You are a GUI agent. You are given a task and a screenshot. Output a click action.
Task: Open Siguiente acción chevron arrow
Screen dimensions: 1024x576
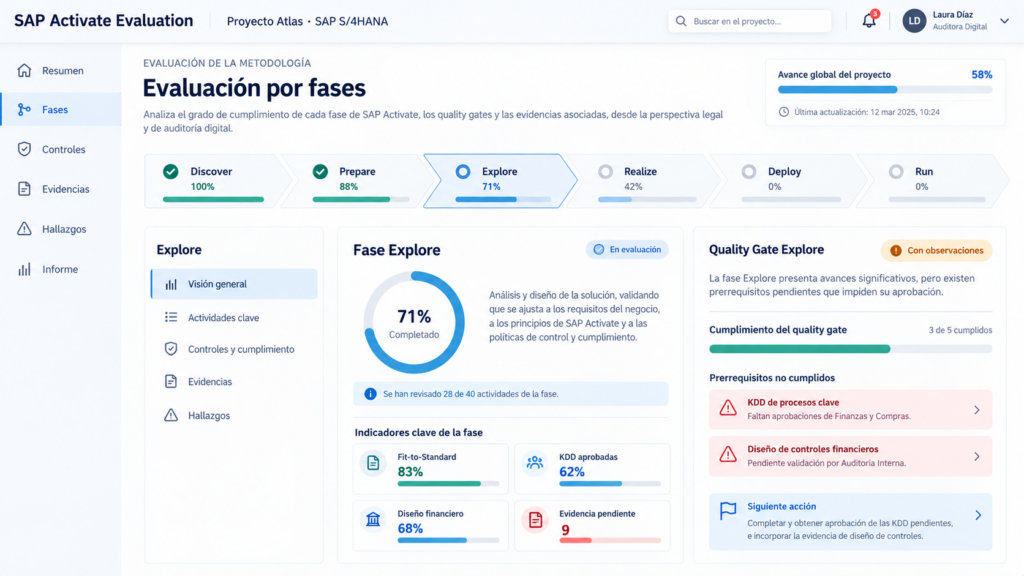pyautogui.click(x=978, y=515)
